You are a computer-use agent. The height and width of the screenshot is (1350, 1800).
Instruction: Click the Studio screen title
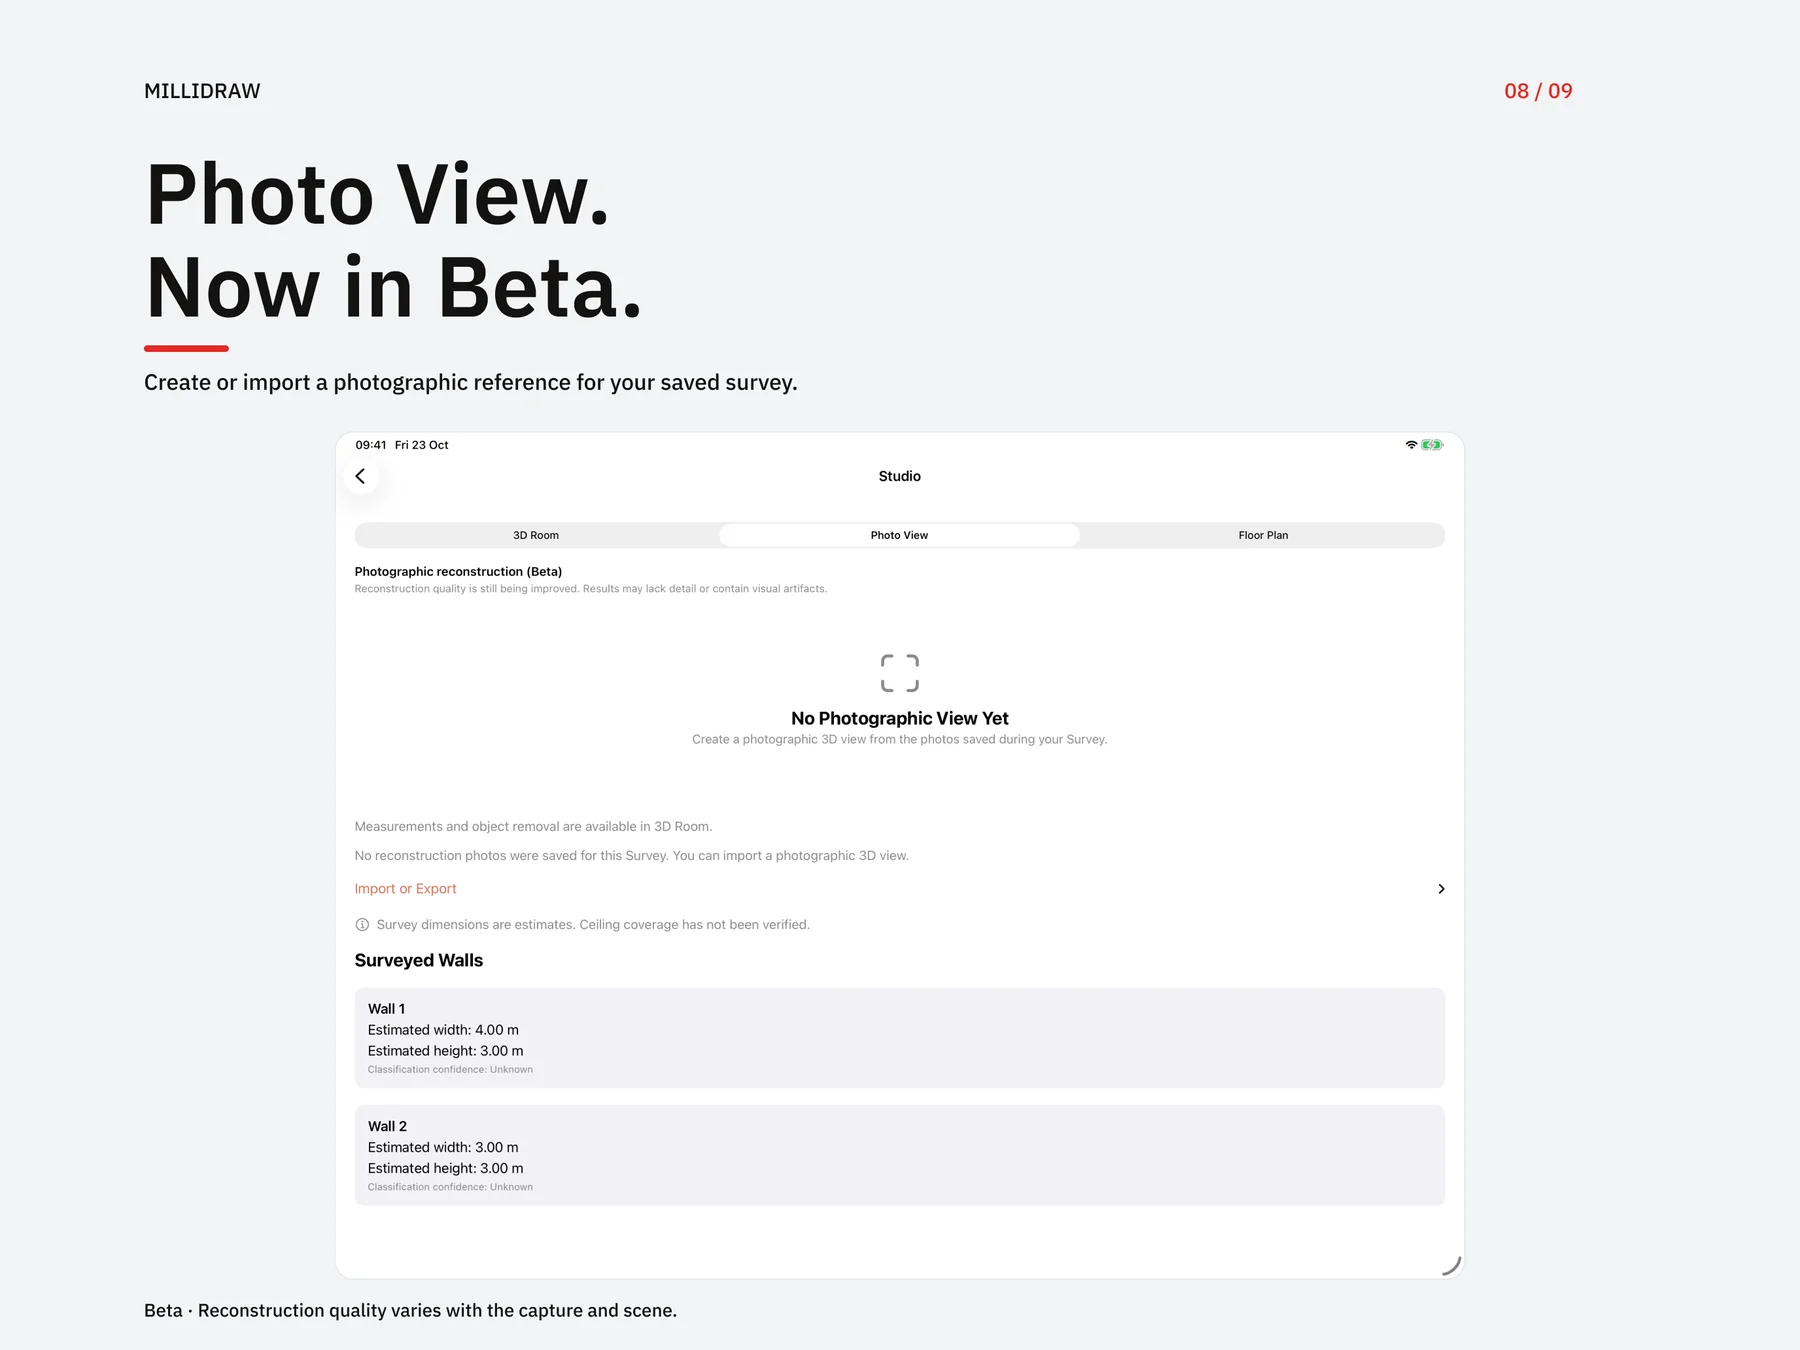pyautogui.click(x=899, y=476)
